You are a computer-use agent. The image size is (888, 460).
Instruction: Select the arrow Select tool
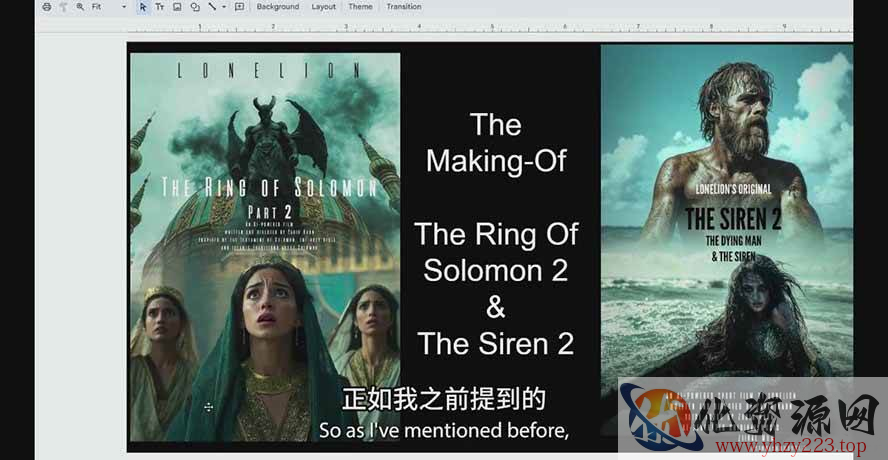click(x=143, y=7)
